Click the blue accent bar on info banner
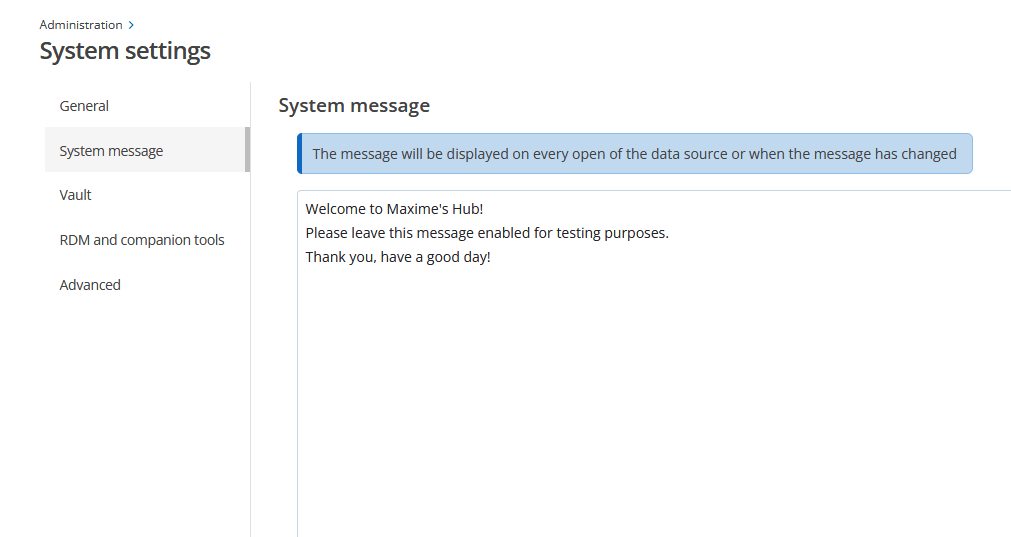 click(x=299, y=154)
